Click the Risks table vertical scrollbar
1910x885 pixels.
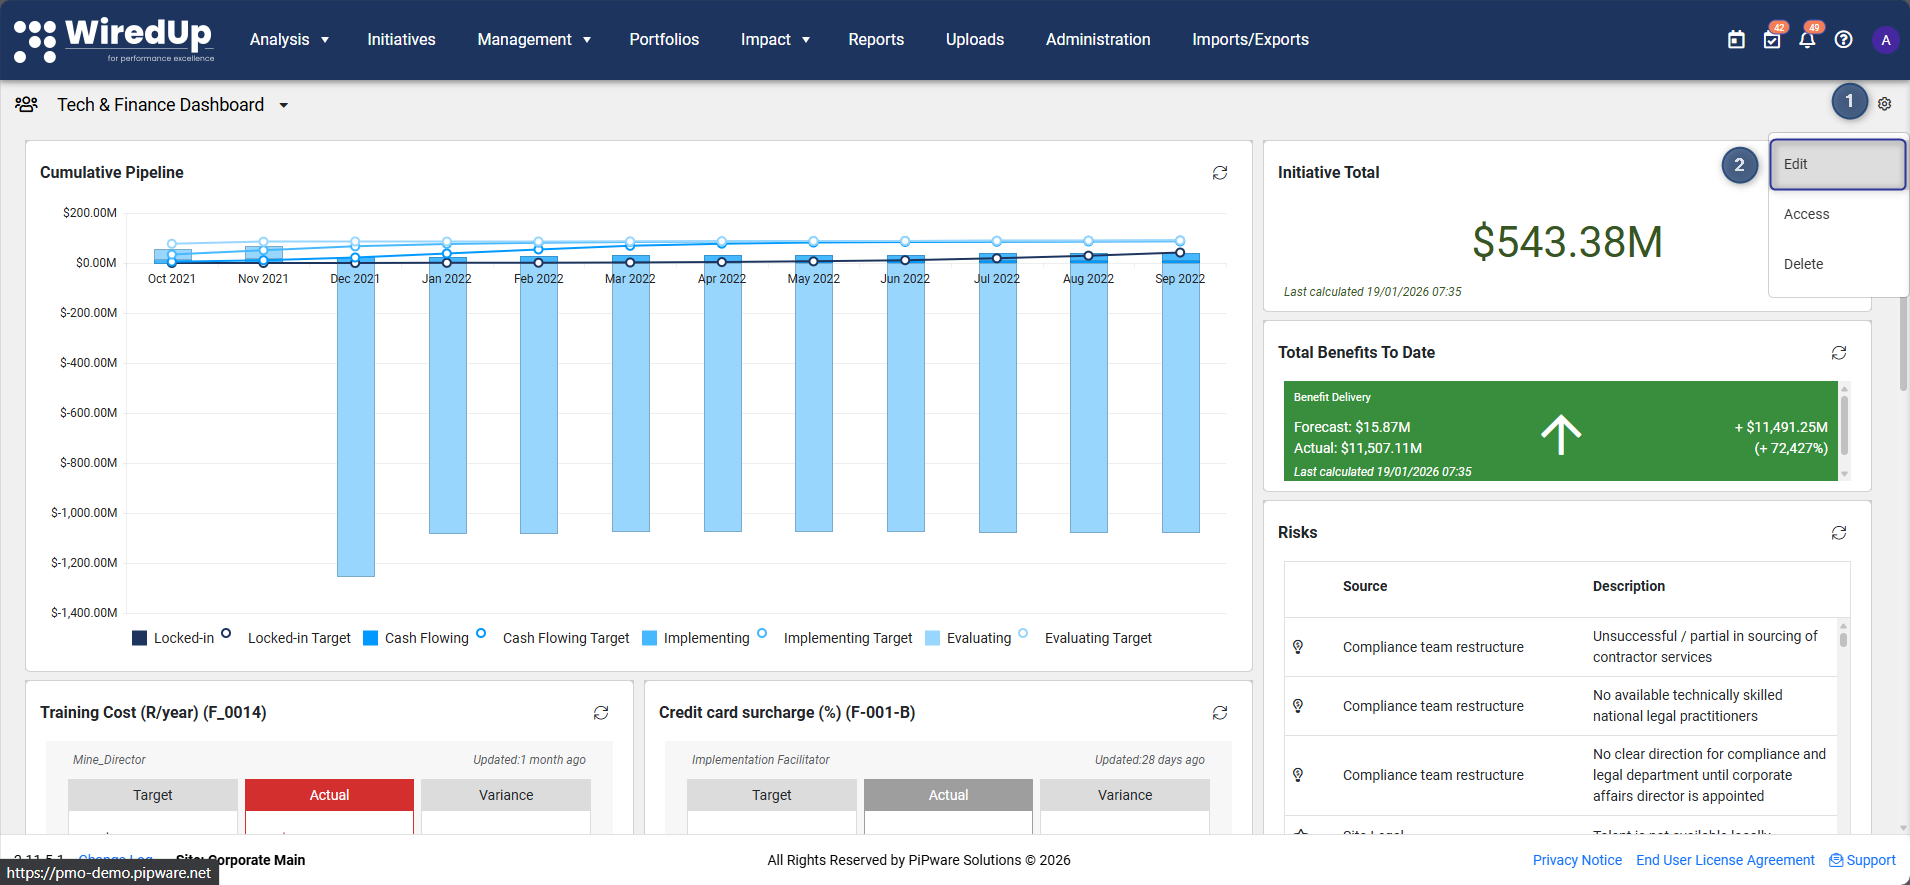click(x=1843, y=638)
